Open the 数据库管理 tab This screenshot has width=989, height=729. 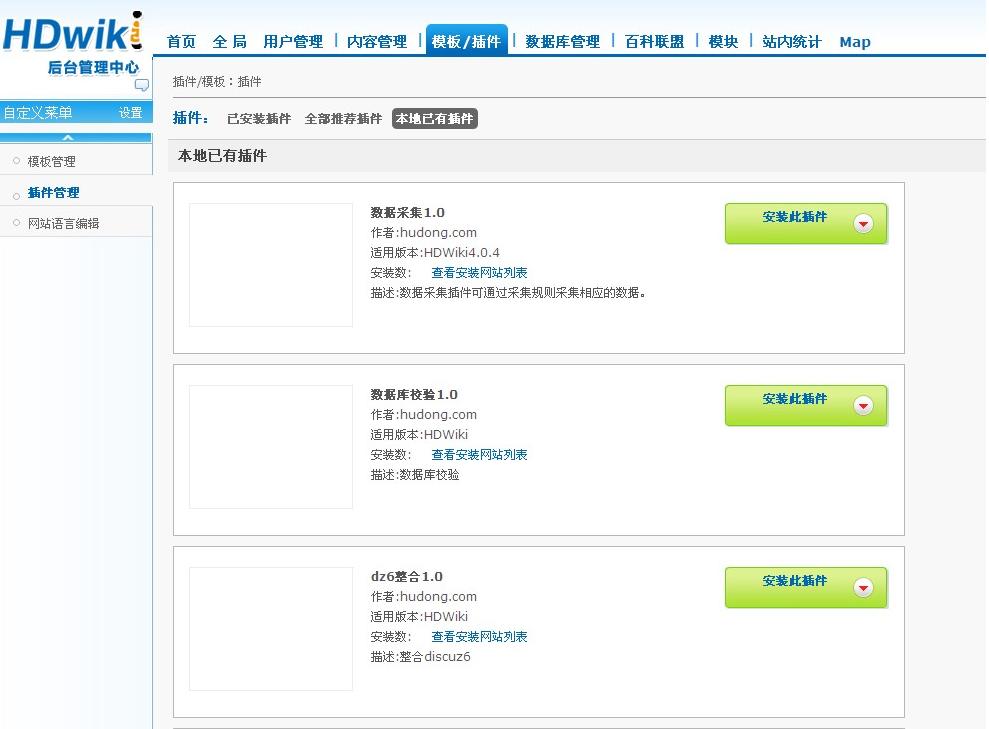click(x=563, y=42)
